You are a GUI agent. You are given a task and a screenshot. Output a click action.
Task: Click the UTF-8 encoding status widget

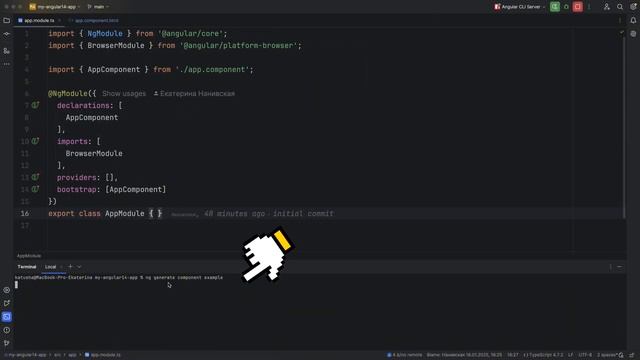[x=585, y=355]
